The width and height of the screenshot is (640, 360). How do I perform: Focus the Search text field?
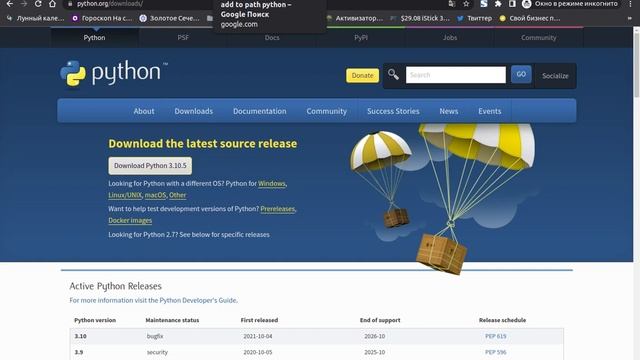click(456, 75)
